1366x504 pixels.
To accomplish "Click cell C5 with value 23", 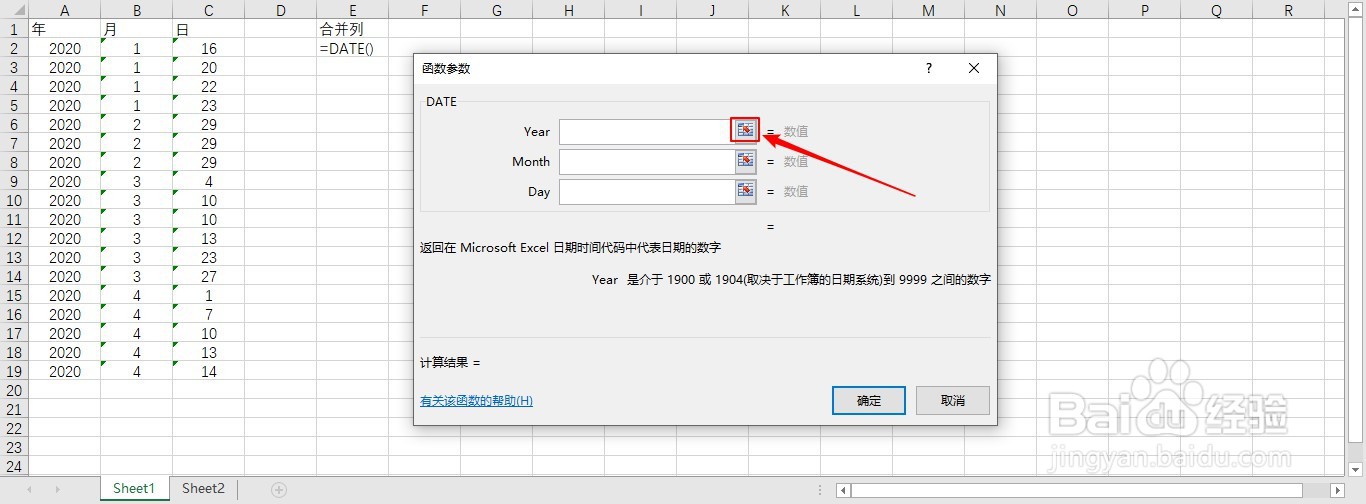I will click(x=208, y=105).
